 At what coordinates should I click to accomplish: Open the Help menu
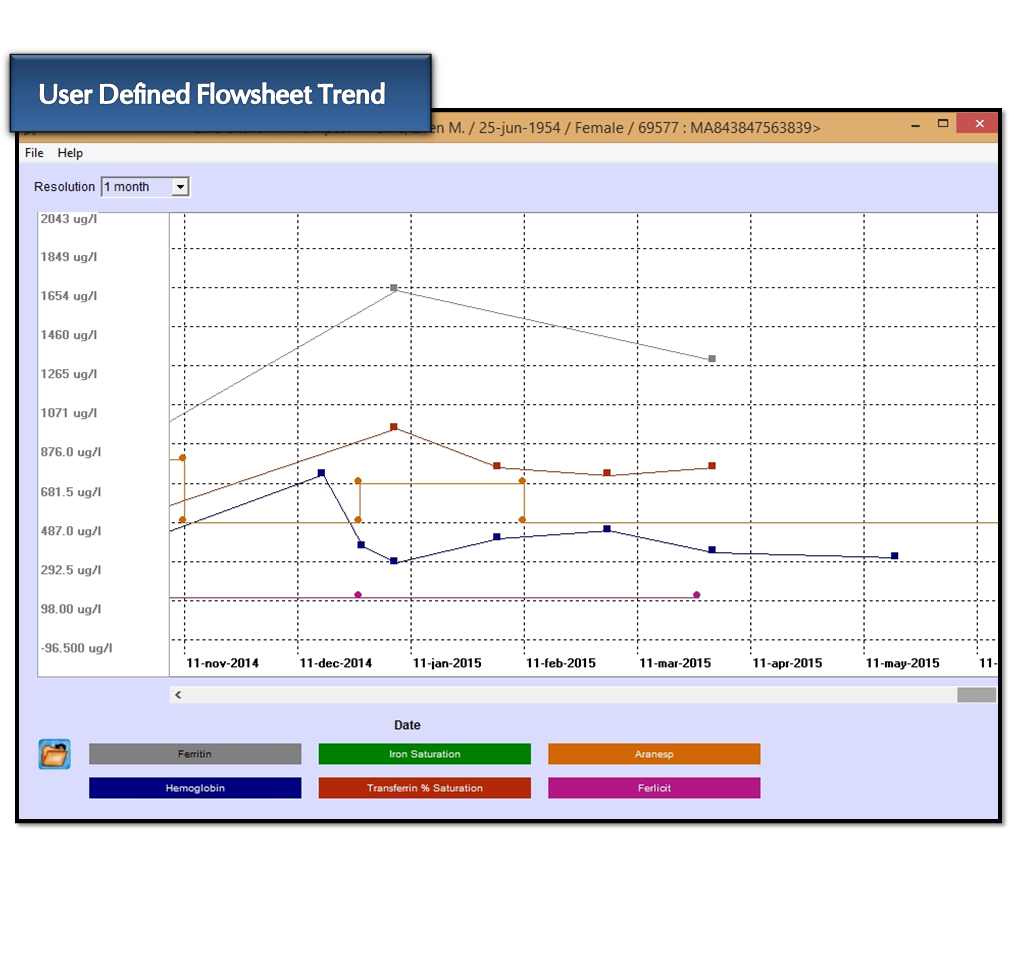tap(70, 153)
